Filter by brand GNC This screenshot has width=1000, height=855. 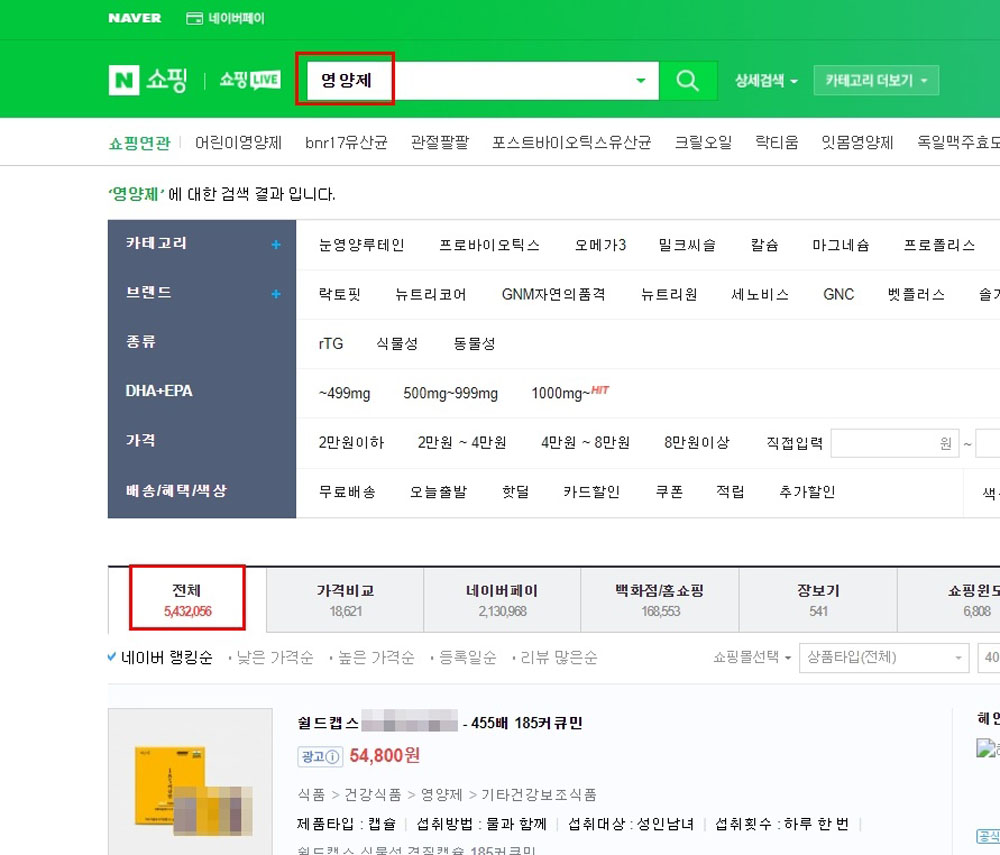pos(838,294)
